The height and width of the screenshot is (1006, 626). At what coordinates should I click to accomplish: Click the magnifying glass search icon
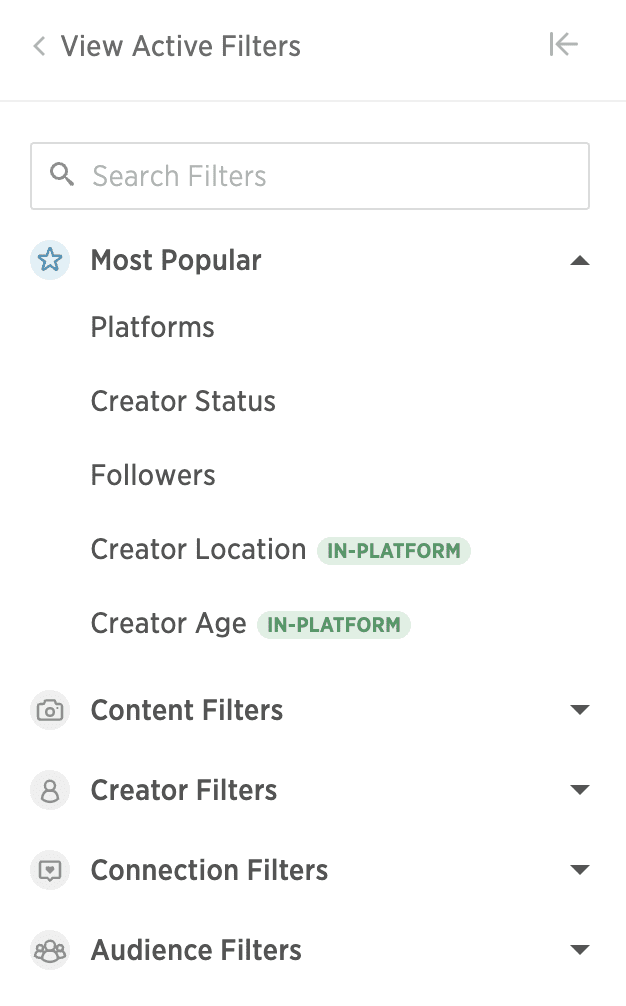pos(62,174)
